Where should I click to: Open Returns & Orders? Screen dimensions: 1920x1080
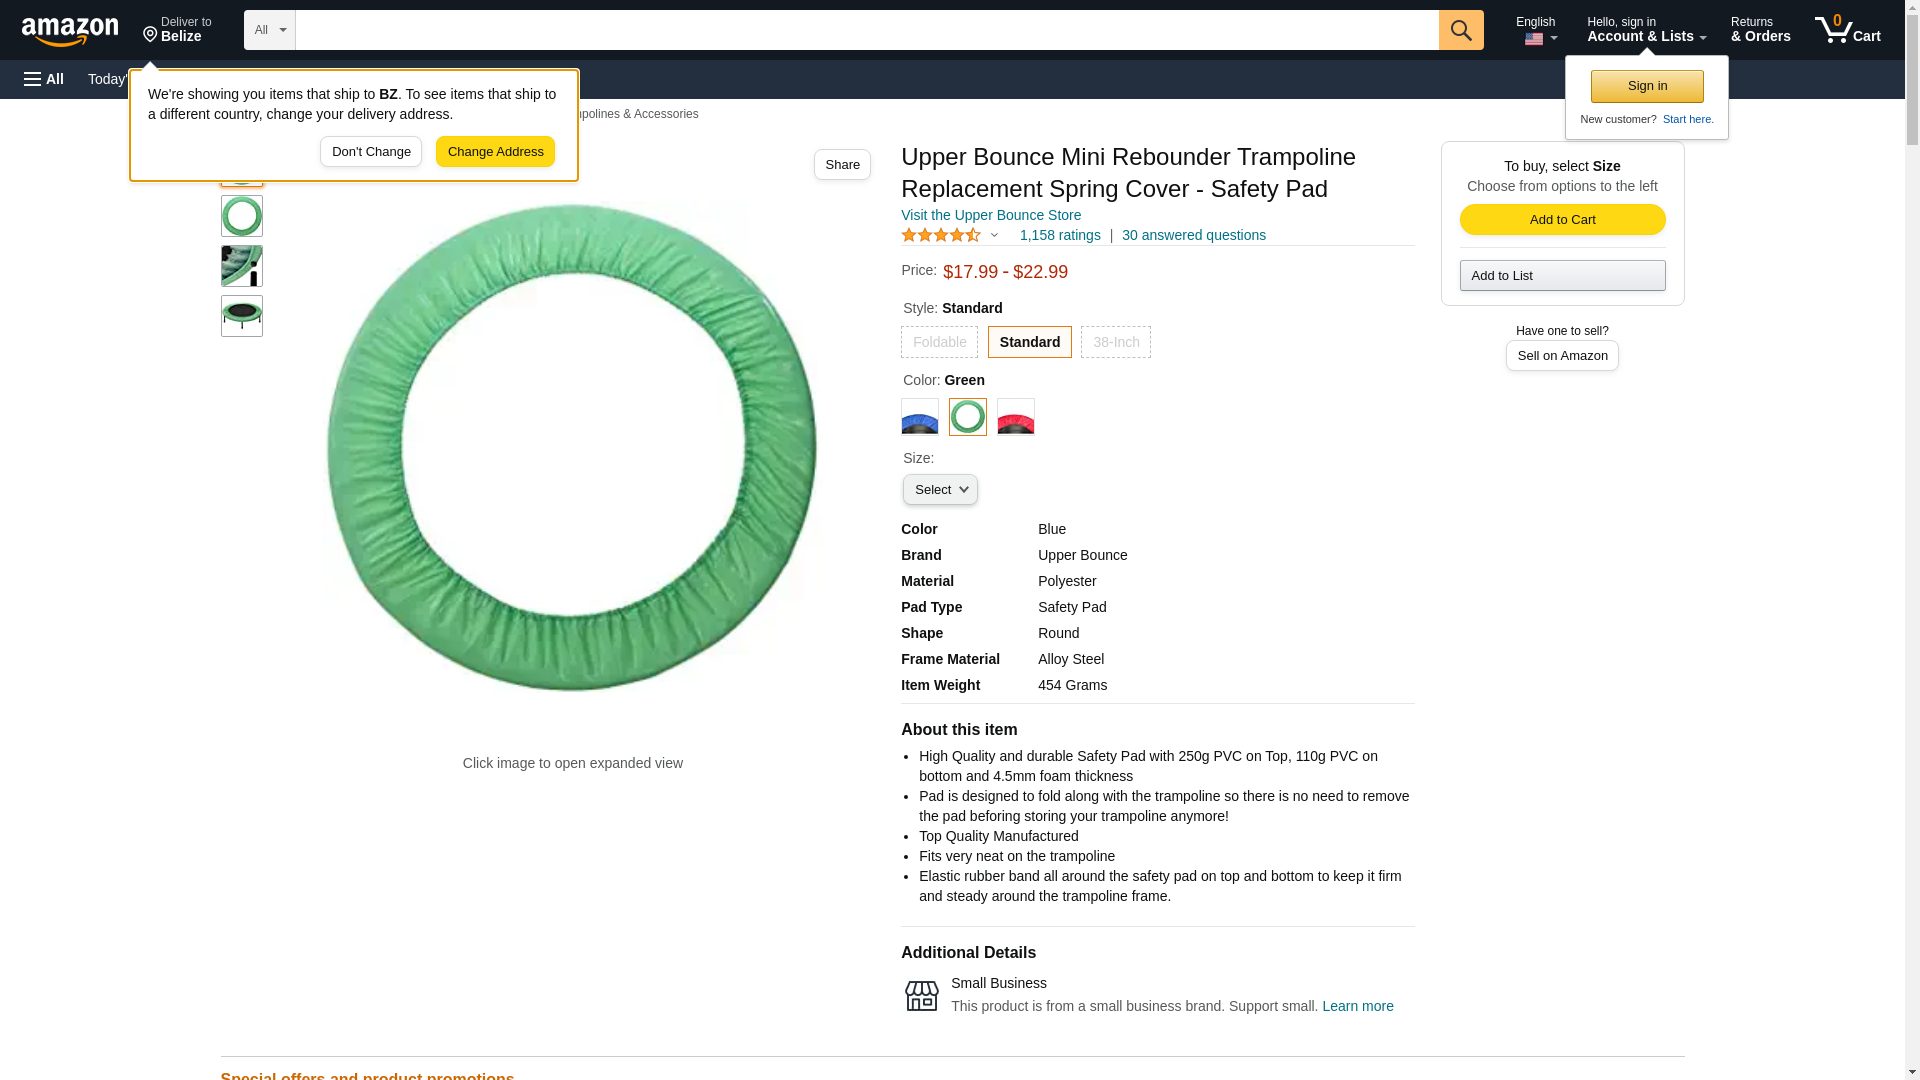pos(1760,30)
